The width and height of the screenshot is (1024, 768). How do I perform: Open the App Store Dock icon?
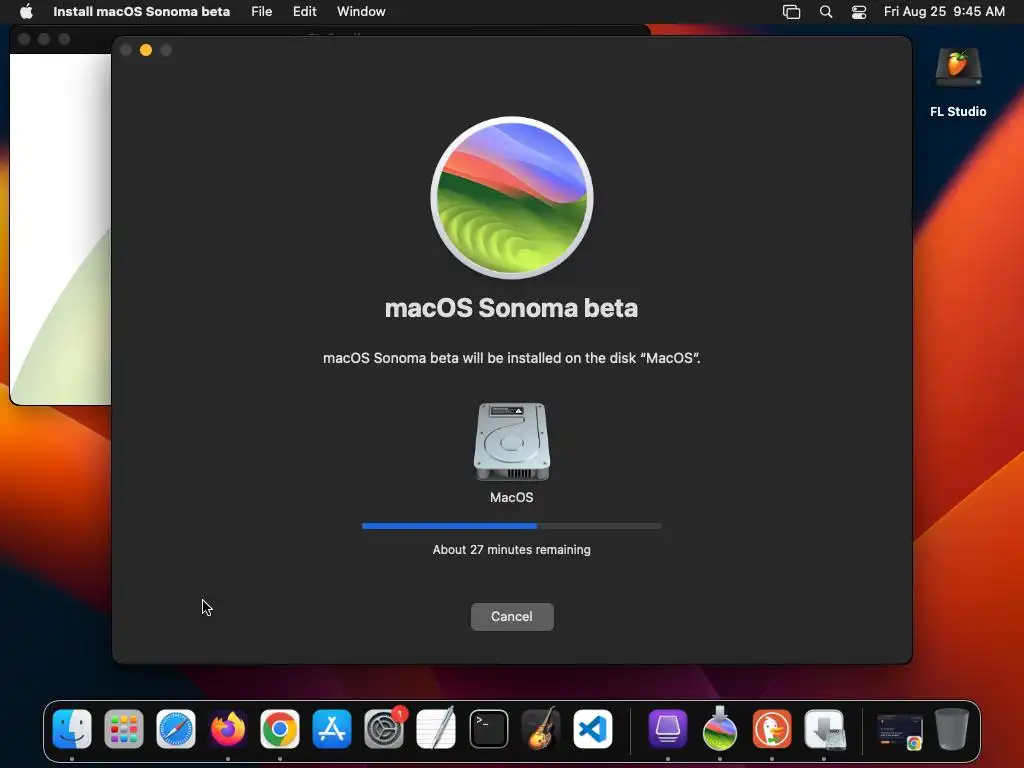332,728
